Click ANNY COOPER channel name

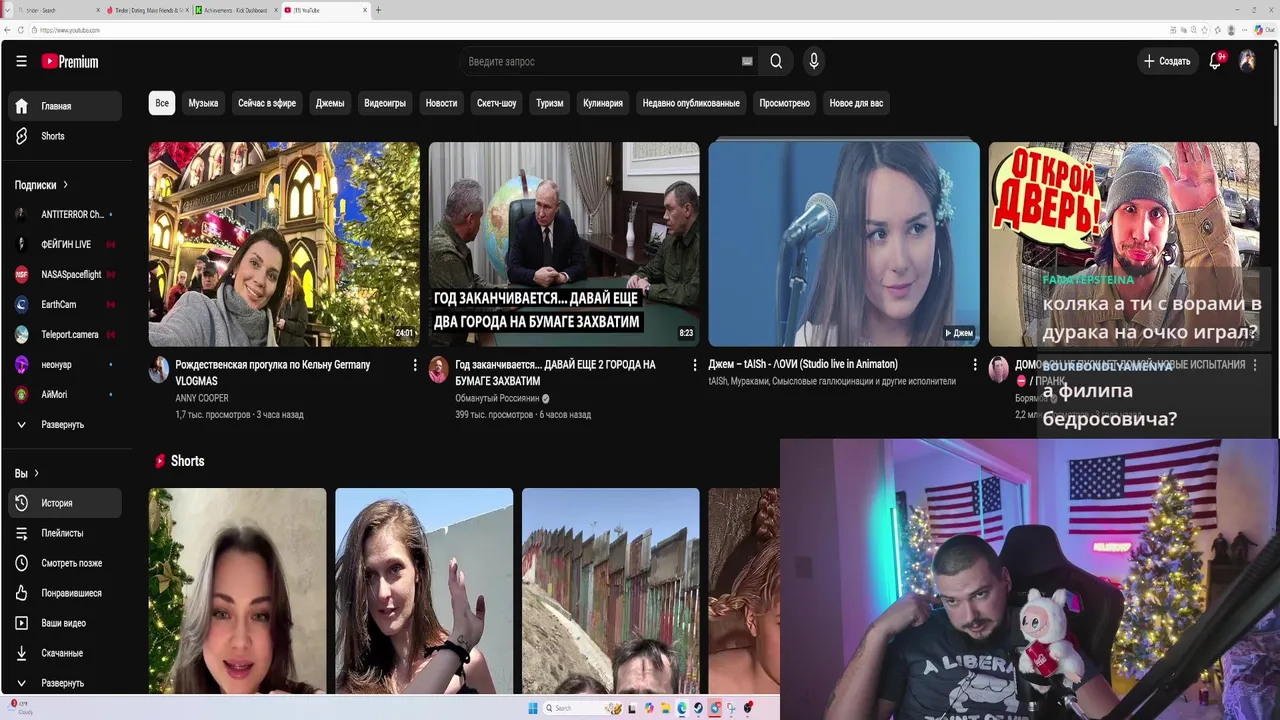[x=202, y=398]
